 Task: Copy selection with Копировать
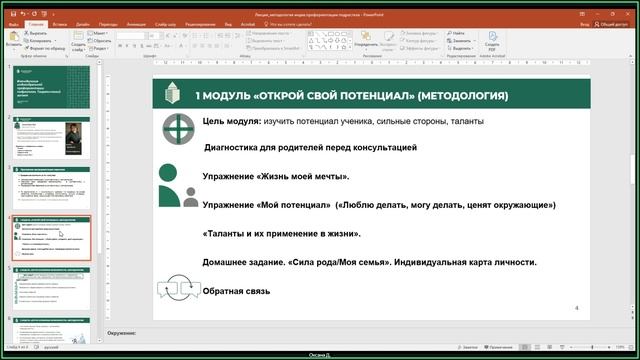39,40
